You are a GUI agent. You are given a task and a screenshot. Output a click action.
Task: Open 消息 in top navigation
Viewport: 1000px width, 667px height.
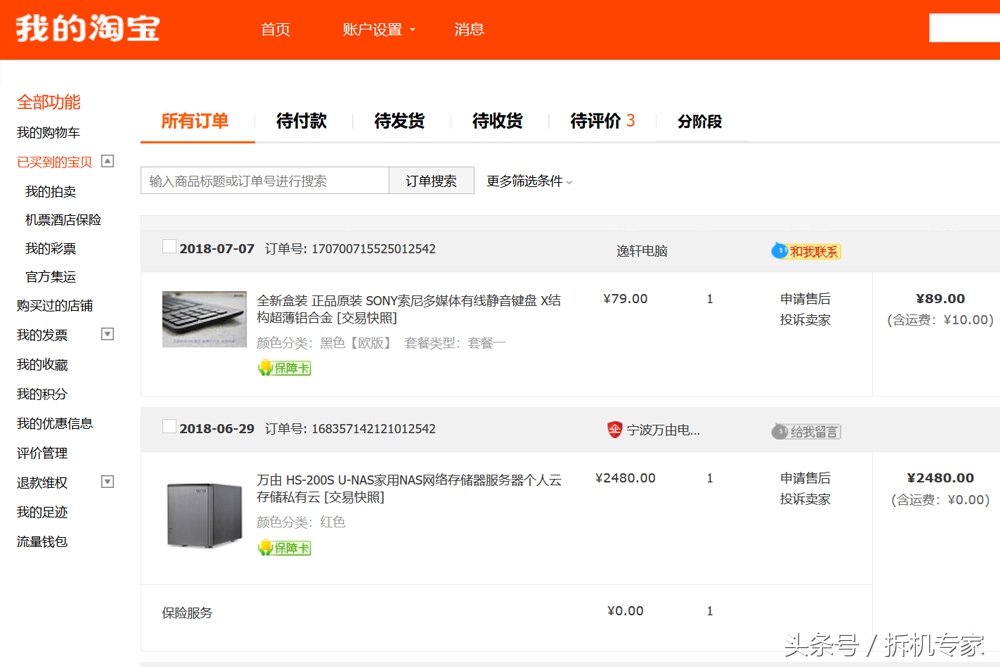pos(469,29)
